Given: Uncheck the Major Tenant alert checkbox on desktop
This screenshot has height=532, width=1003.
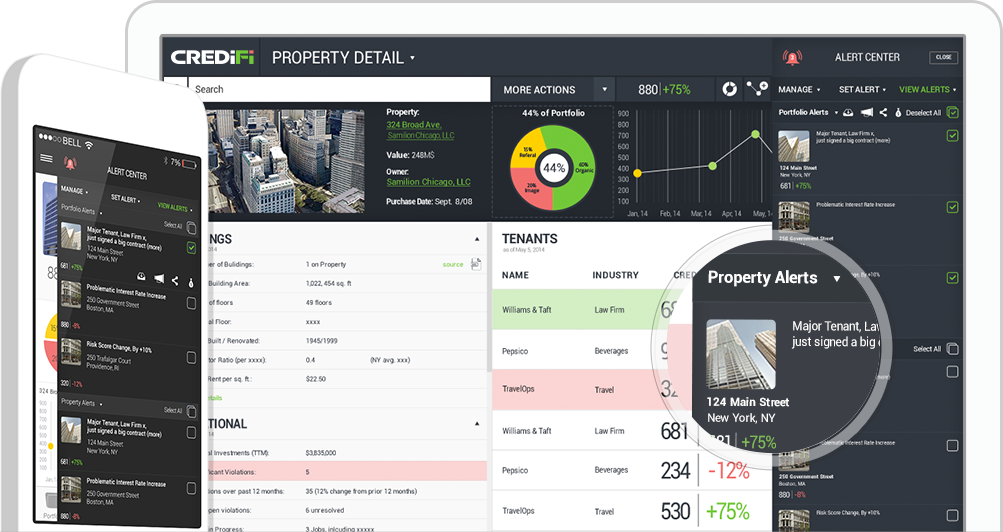Looking at the screenshot, I should (952, 136).
